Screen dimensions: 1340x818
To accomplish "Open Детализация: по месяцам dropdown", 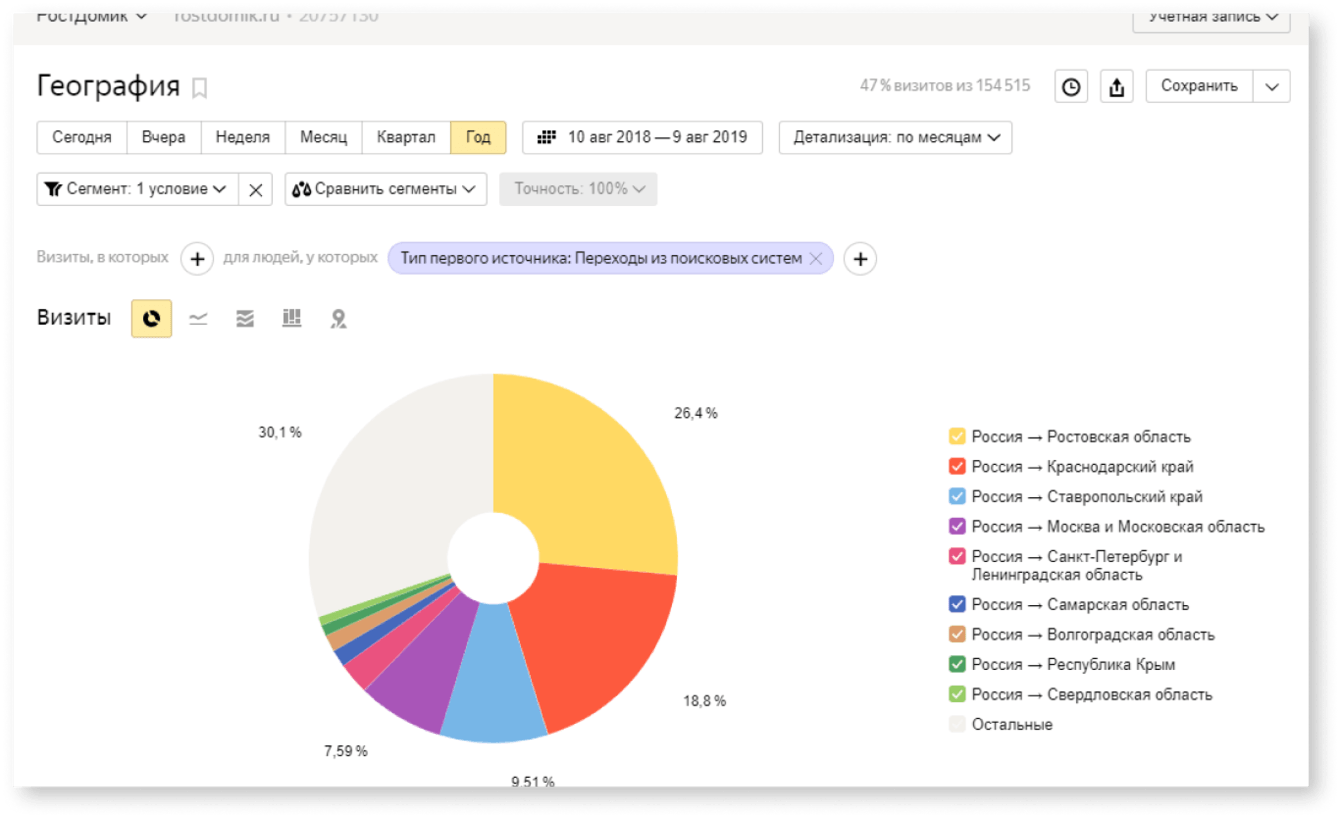I will pos(895,137).
